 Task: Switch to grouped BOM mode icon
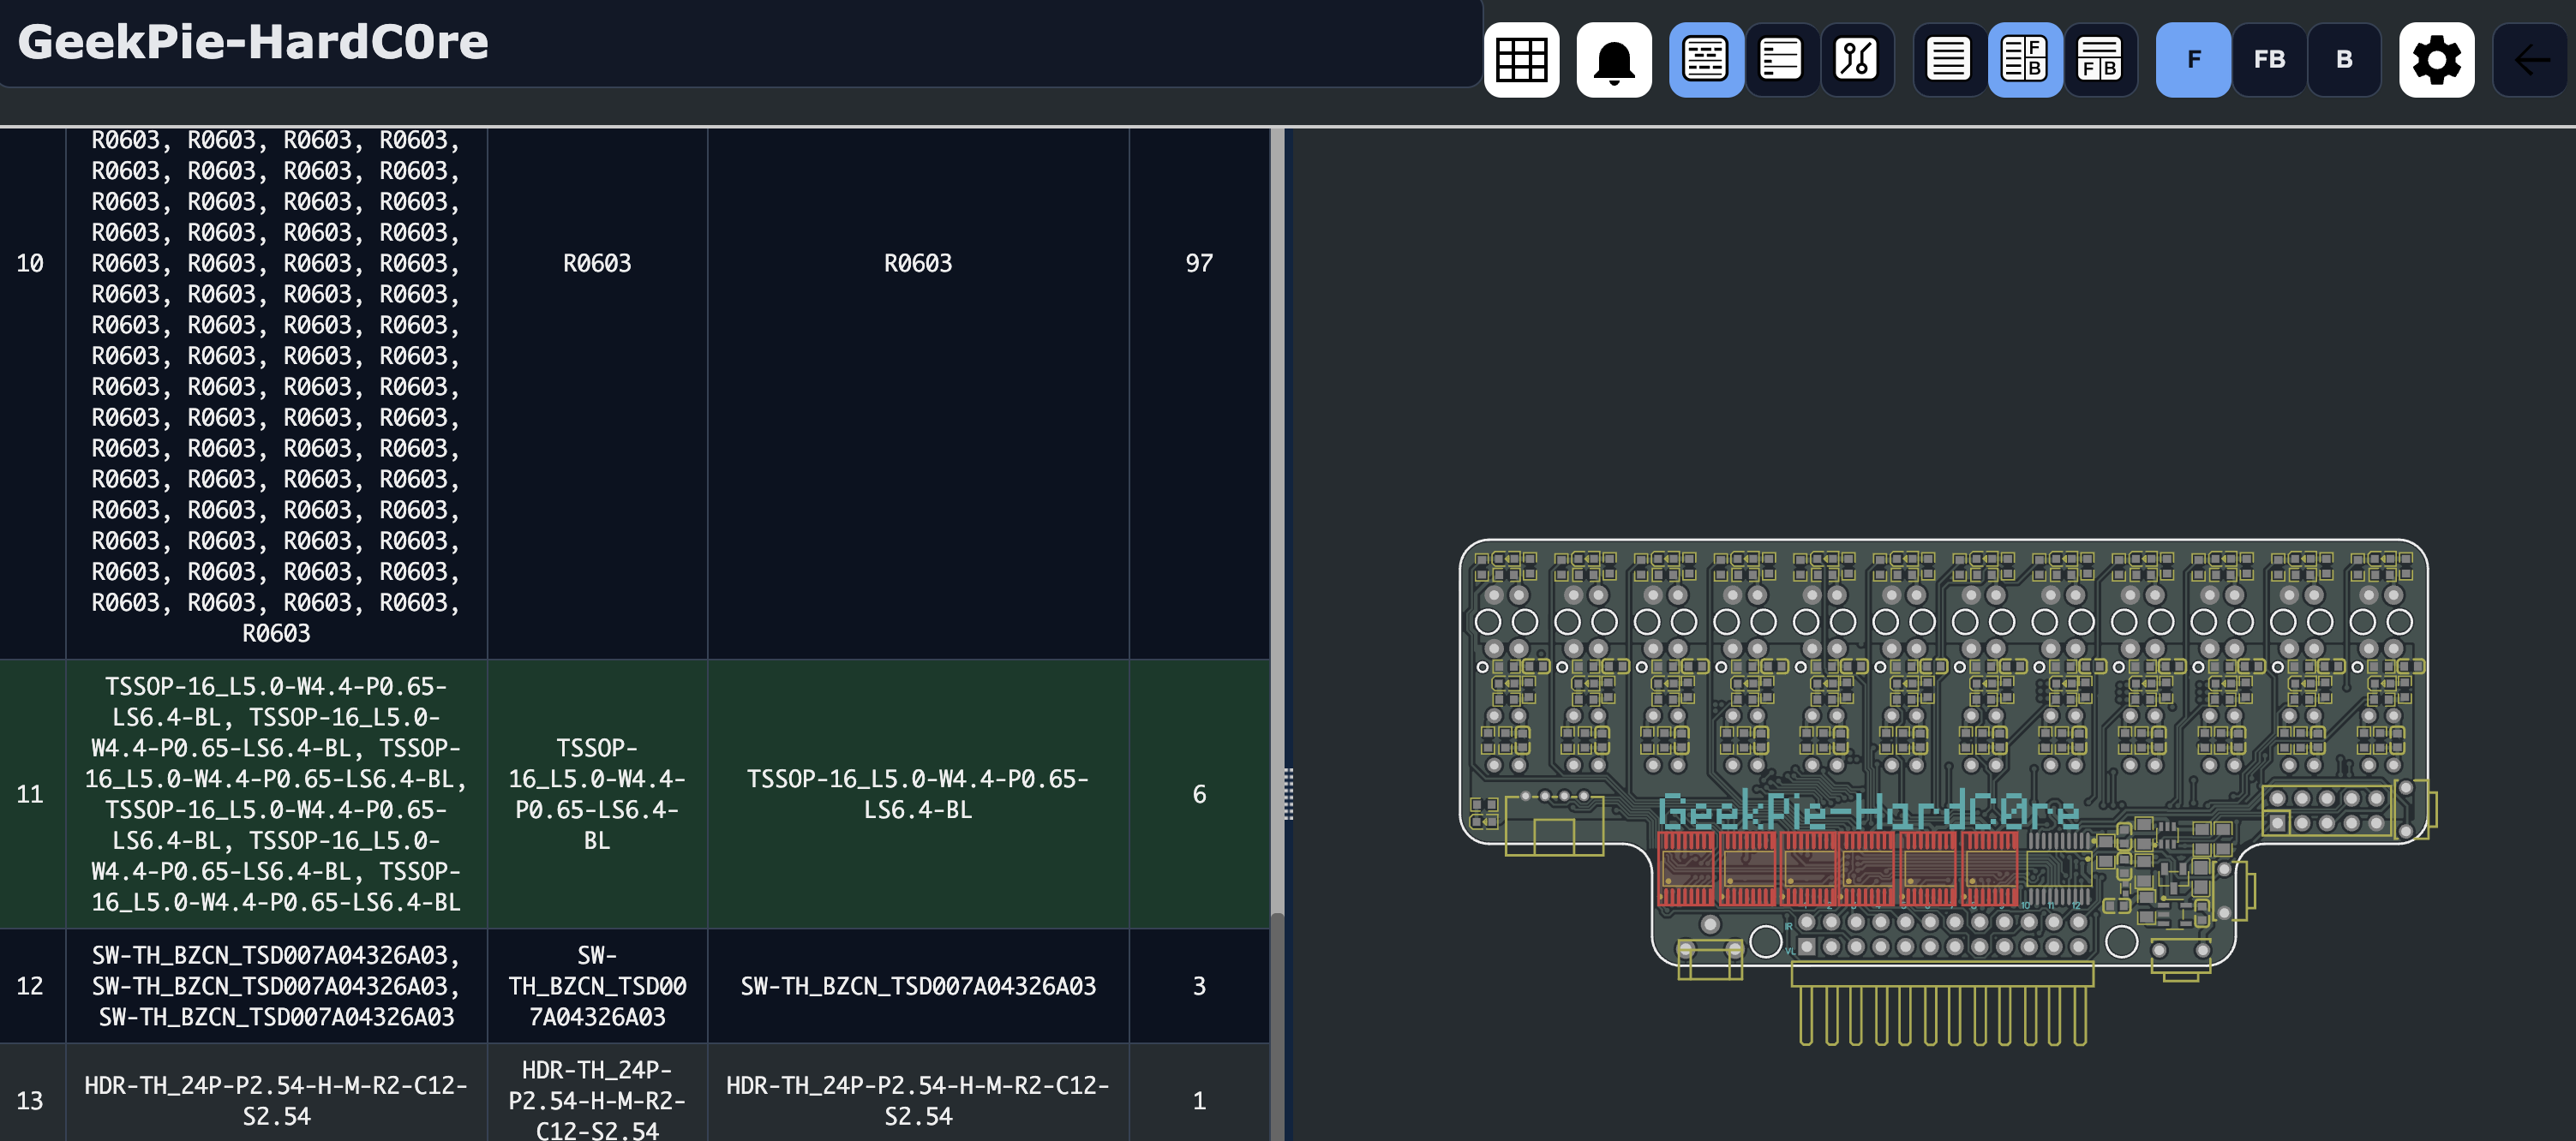coord(1705,60)
